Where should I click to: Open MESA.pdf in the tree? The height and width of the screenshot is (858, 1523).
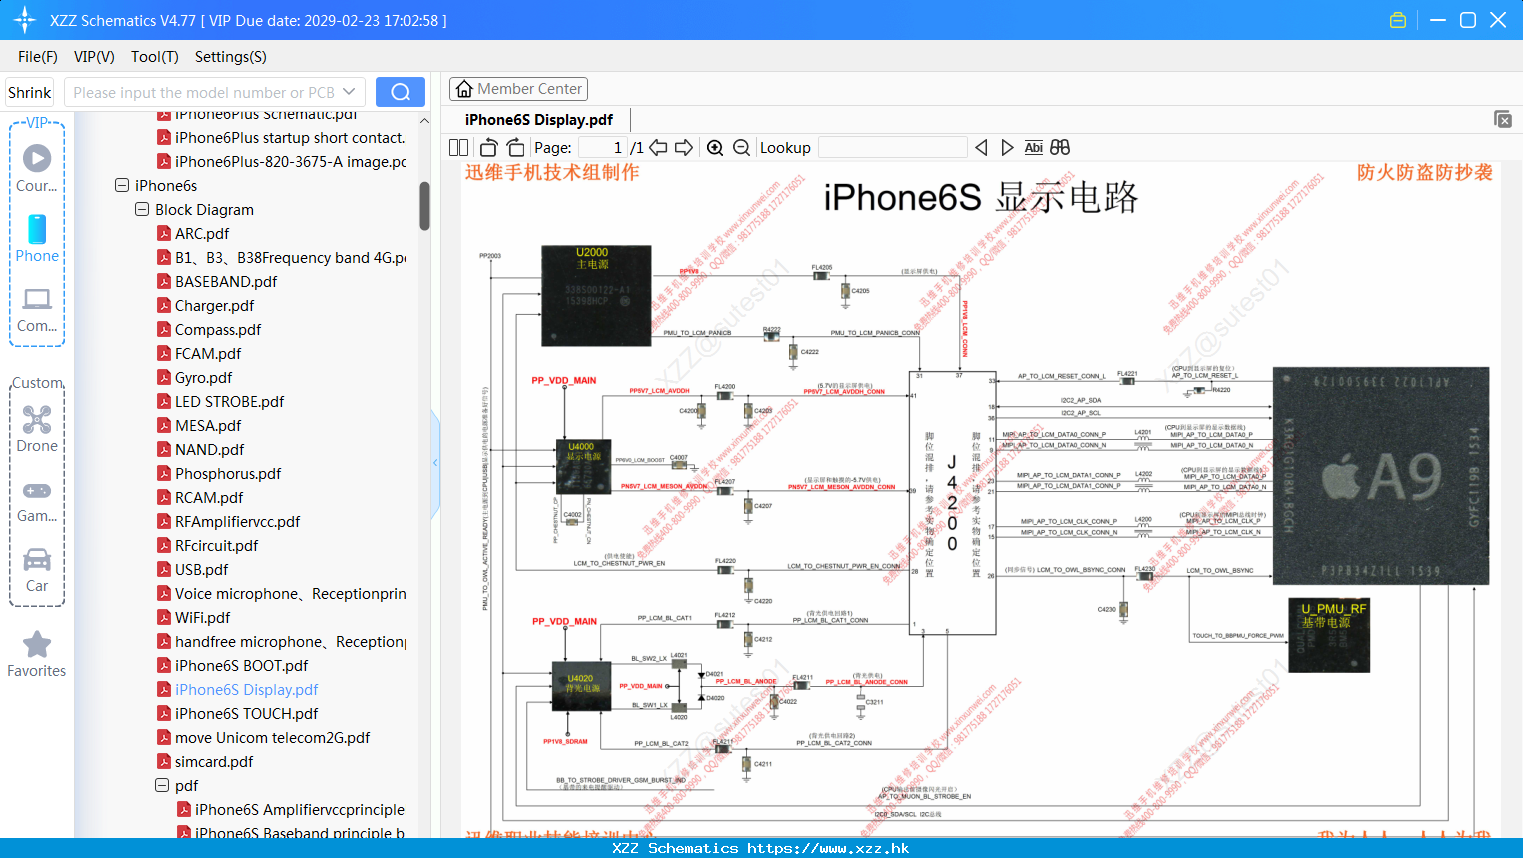pos(208,425)
